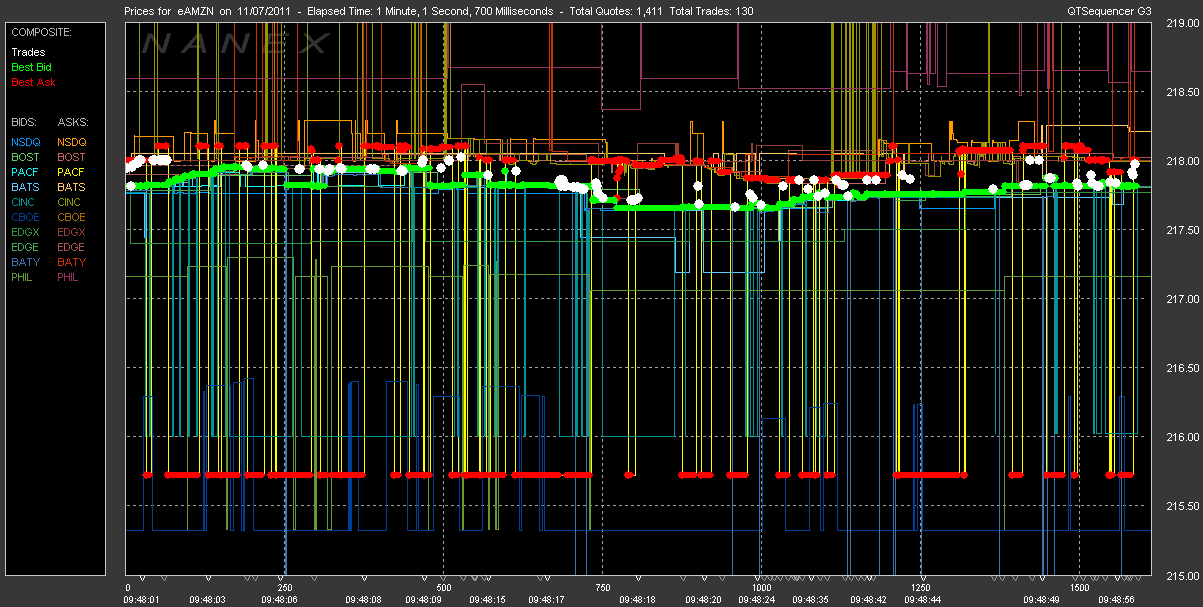
Task: Click EDGE under the BIDS column
Action: pos(26,247)
